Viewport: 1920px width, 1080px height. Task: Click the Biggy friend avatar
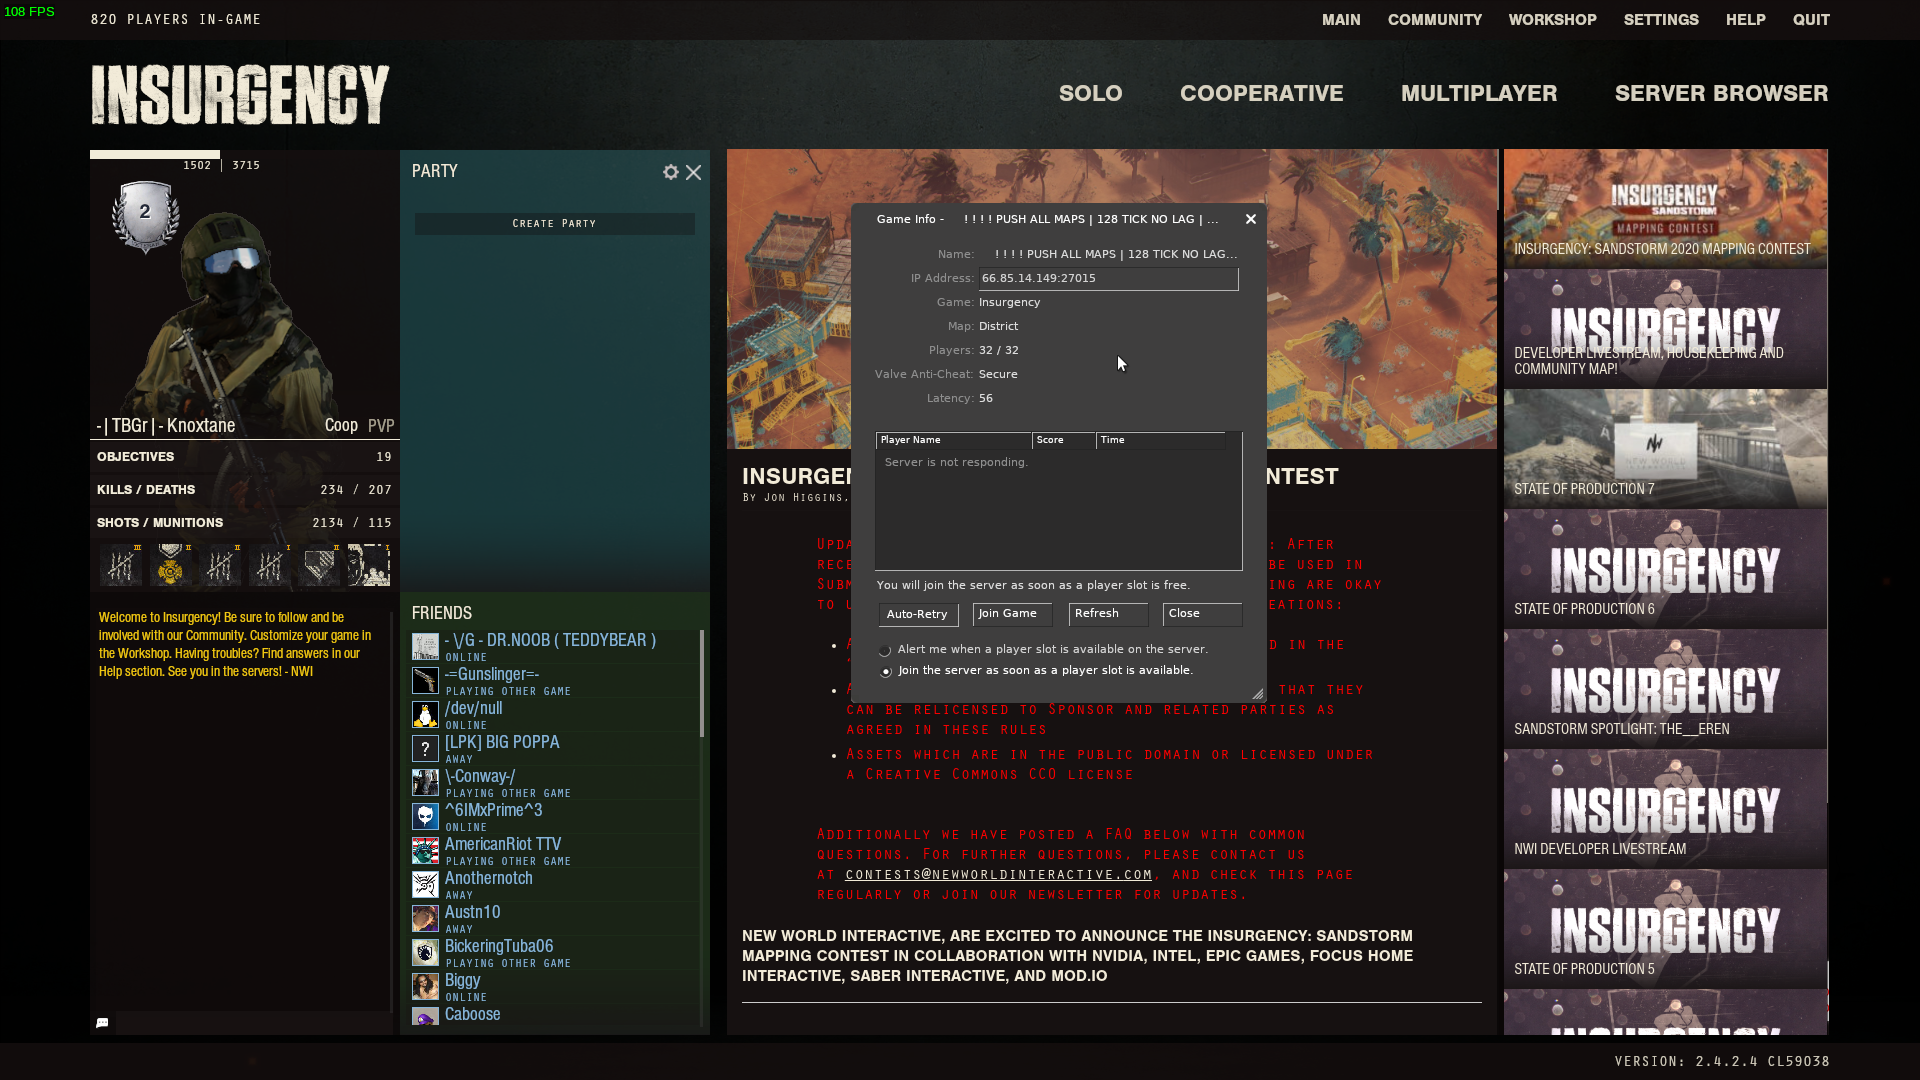[425, 986]
